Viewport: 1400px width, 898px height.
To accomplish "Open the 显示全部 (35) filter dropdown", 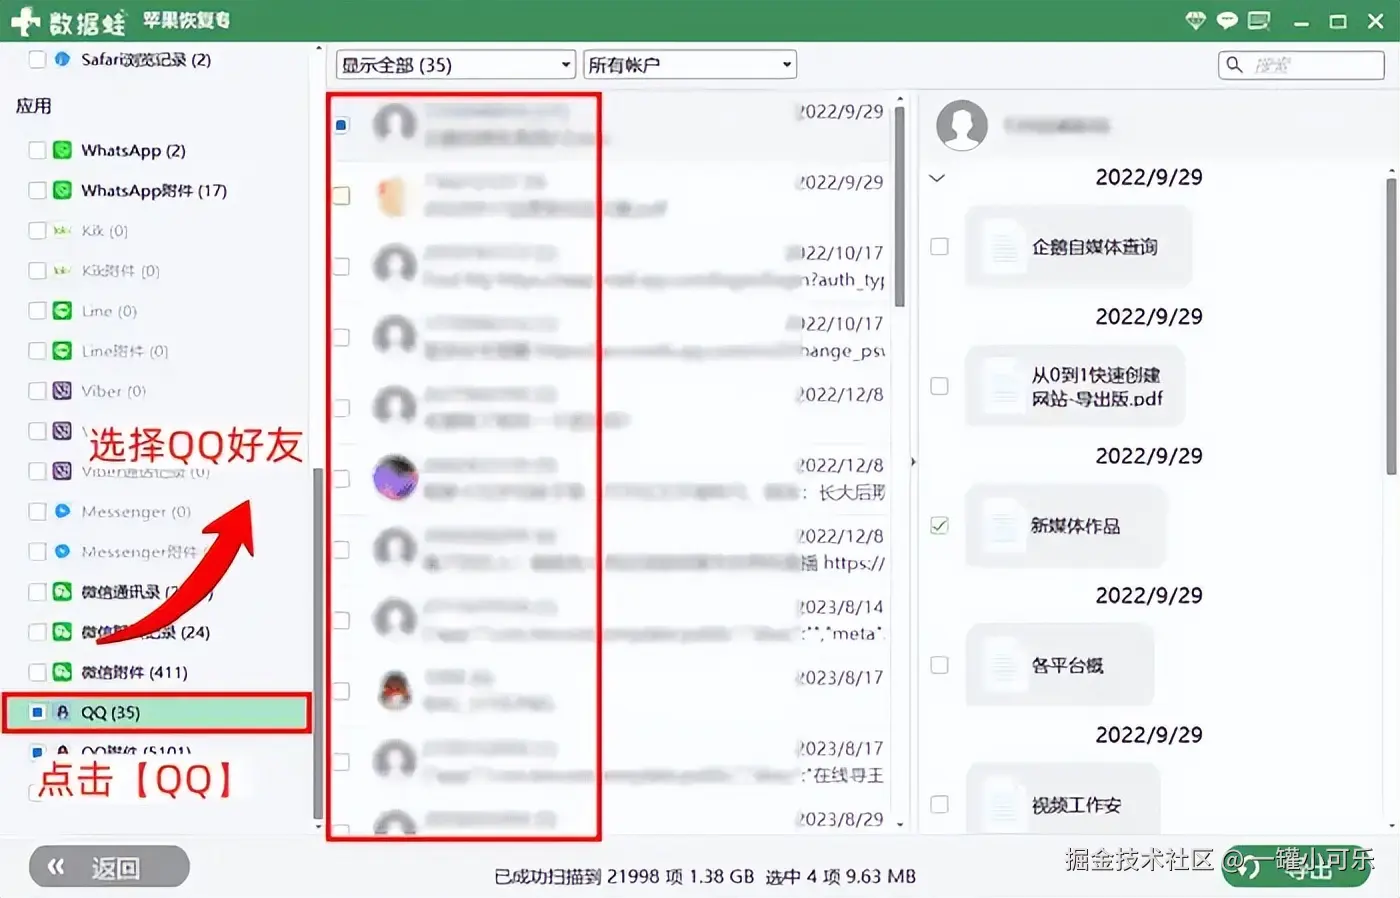I will point(456,65).
